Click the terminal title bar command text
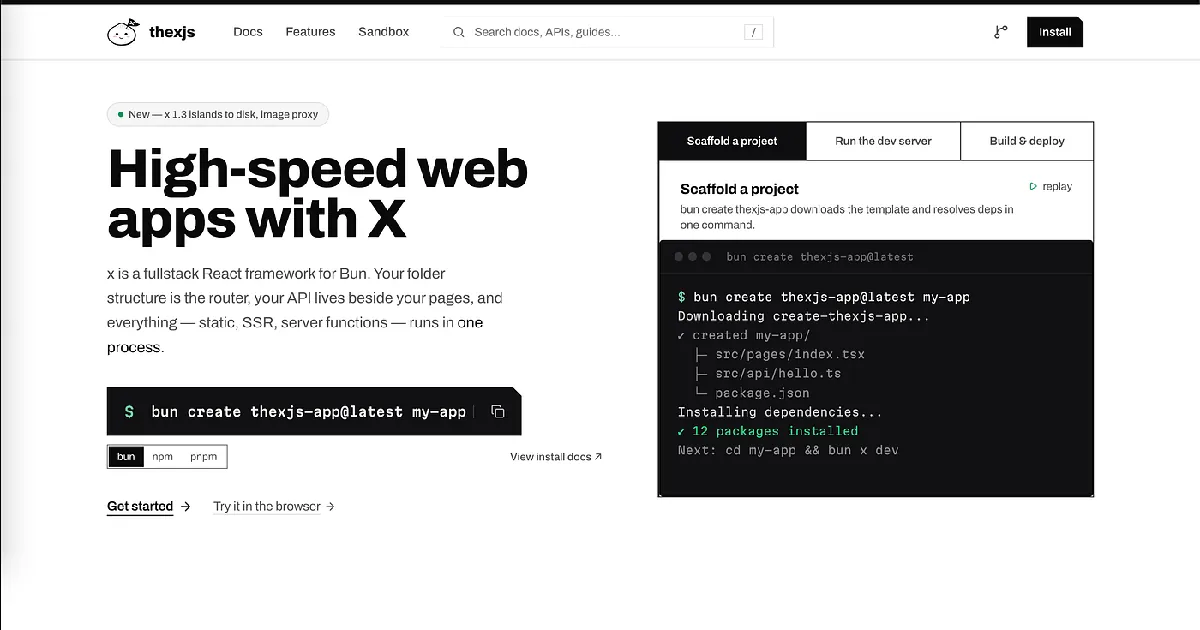This screenshot has height=630, width=1200. [x=820, y=257]
